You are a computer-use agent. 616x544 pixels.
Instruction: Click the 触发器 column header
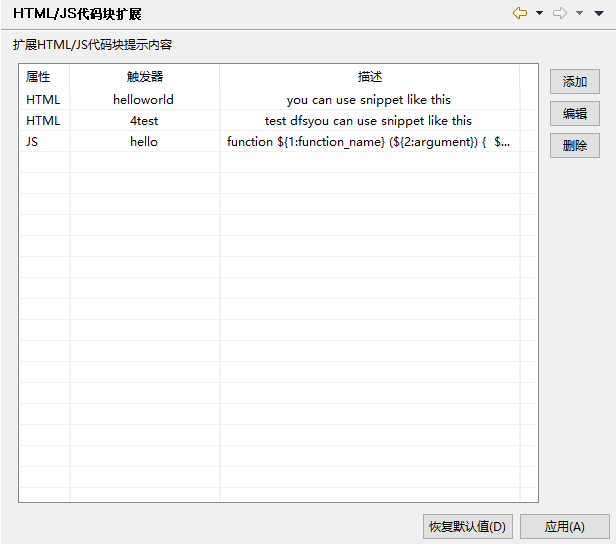click(x=144, y=77)
